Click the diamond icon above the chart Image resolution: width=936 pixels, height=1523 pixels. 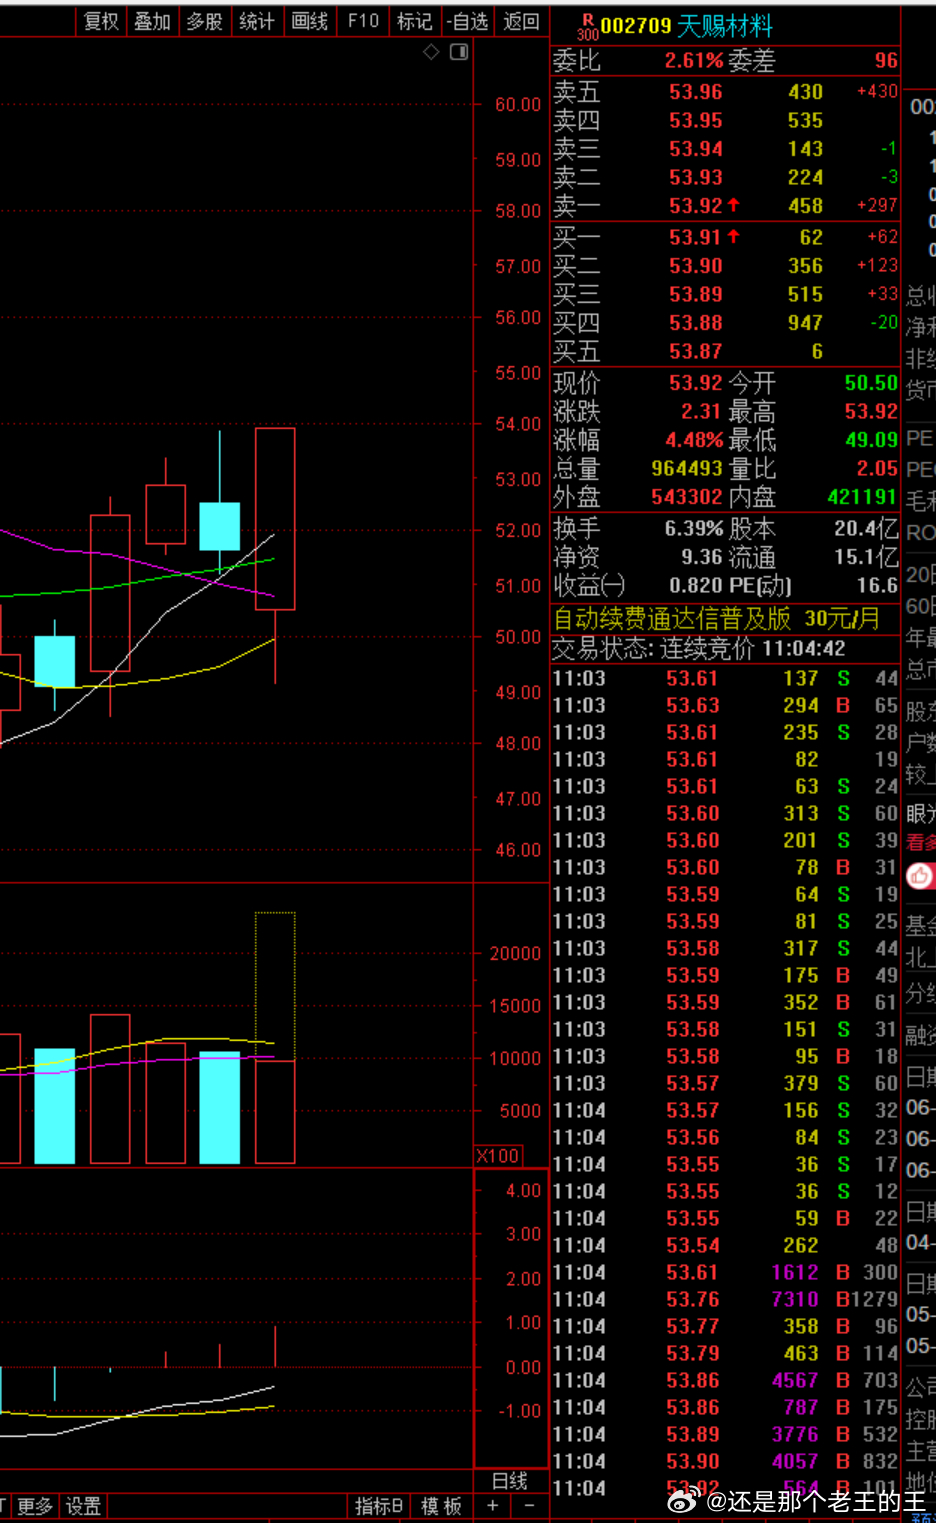point(431,52)
